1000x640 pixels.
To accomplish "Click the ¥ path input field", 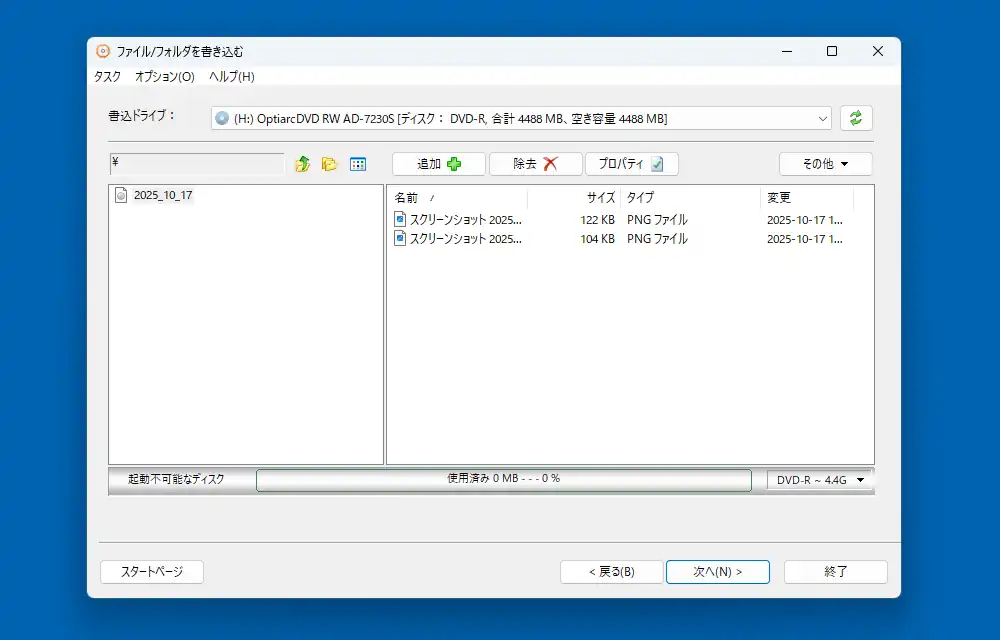I will click(197, 163).
